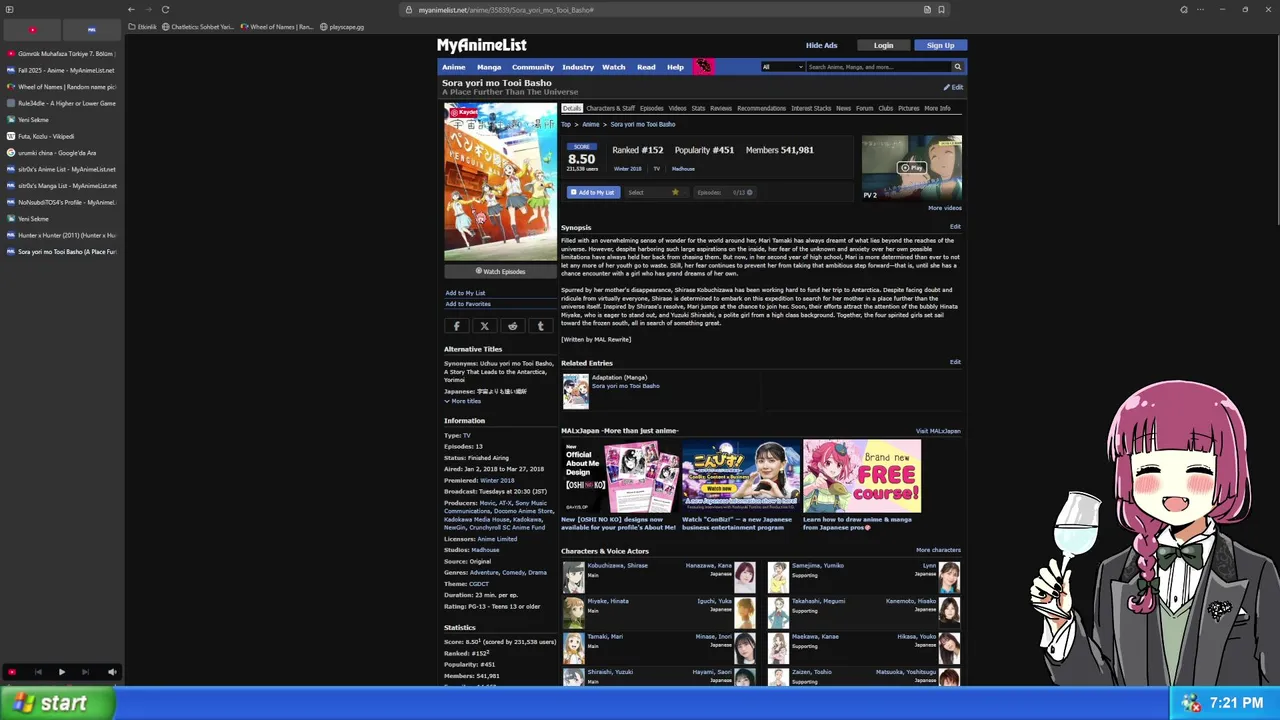
Task: Open the Industry navigation menu
Action: pyautogui.click(x=578, y=67)
